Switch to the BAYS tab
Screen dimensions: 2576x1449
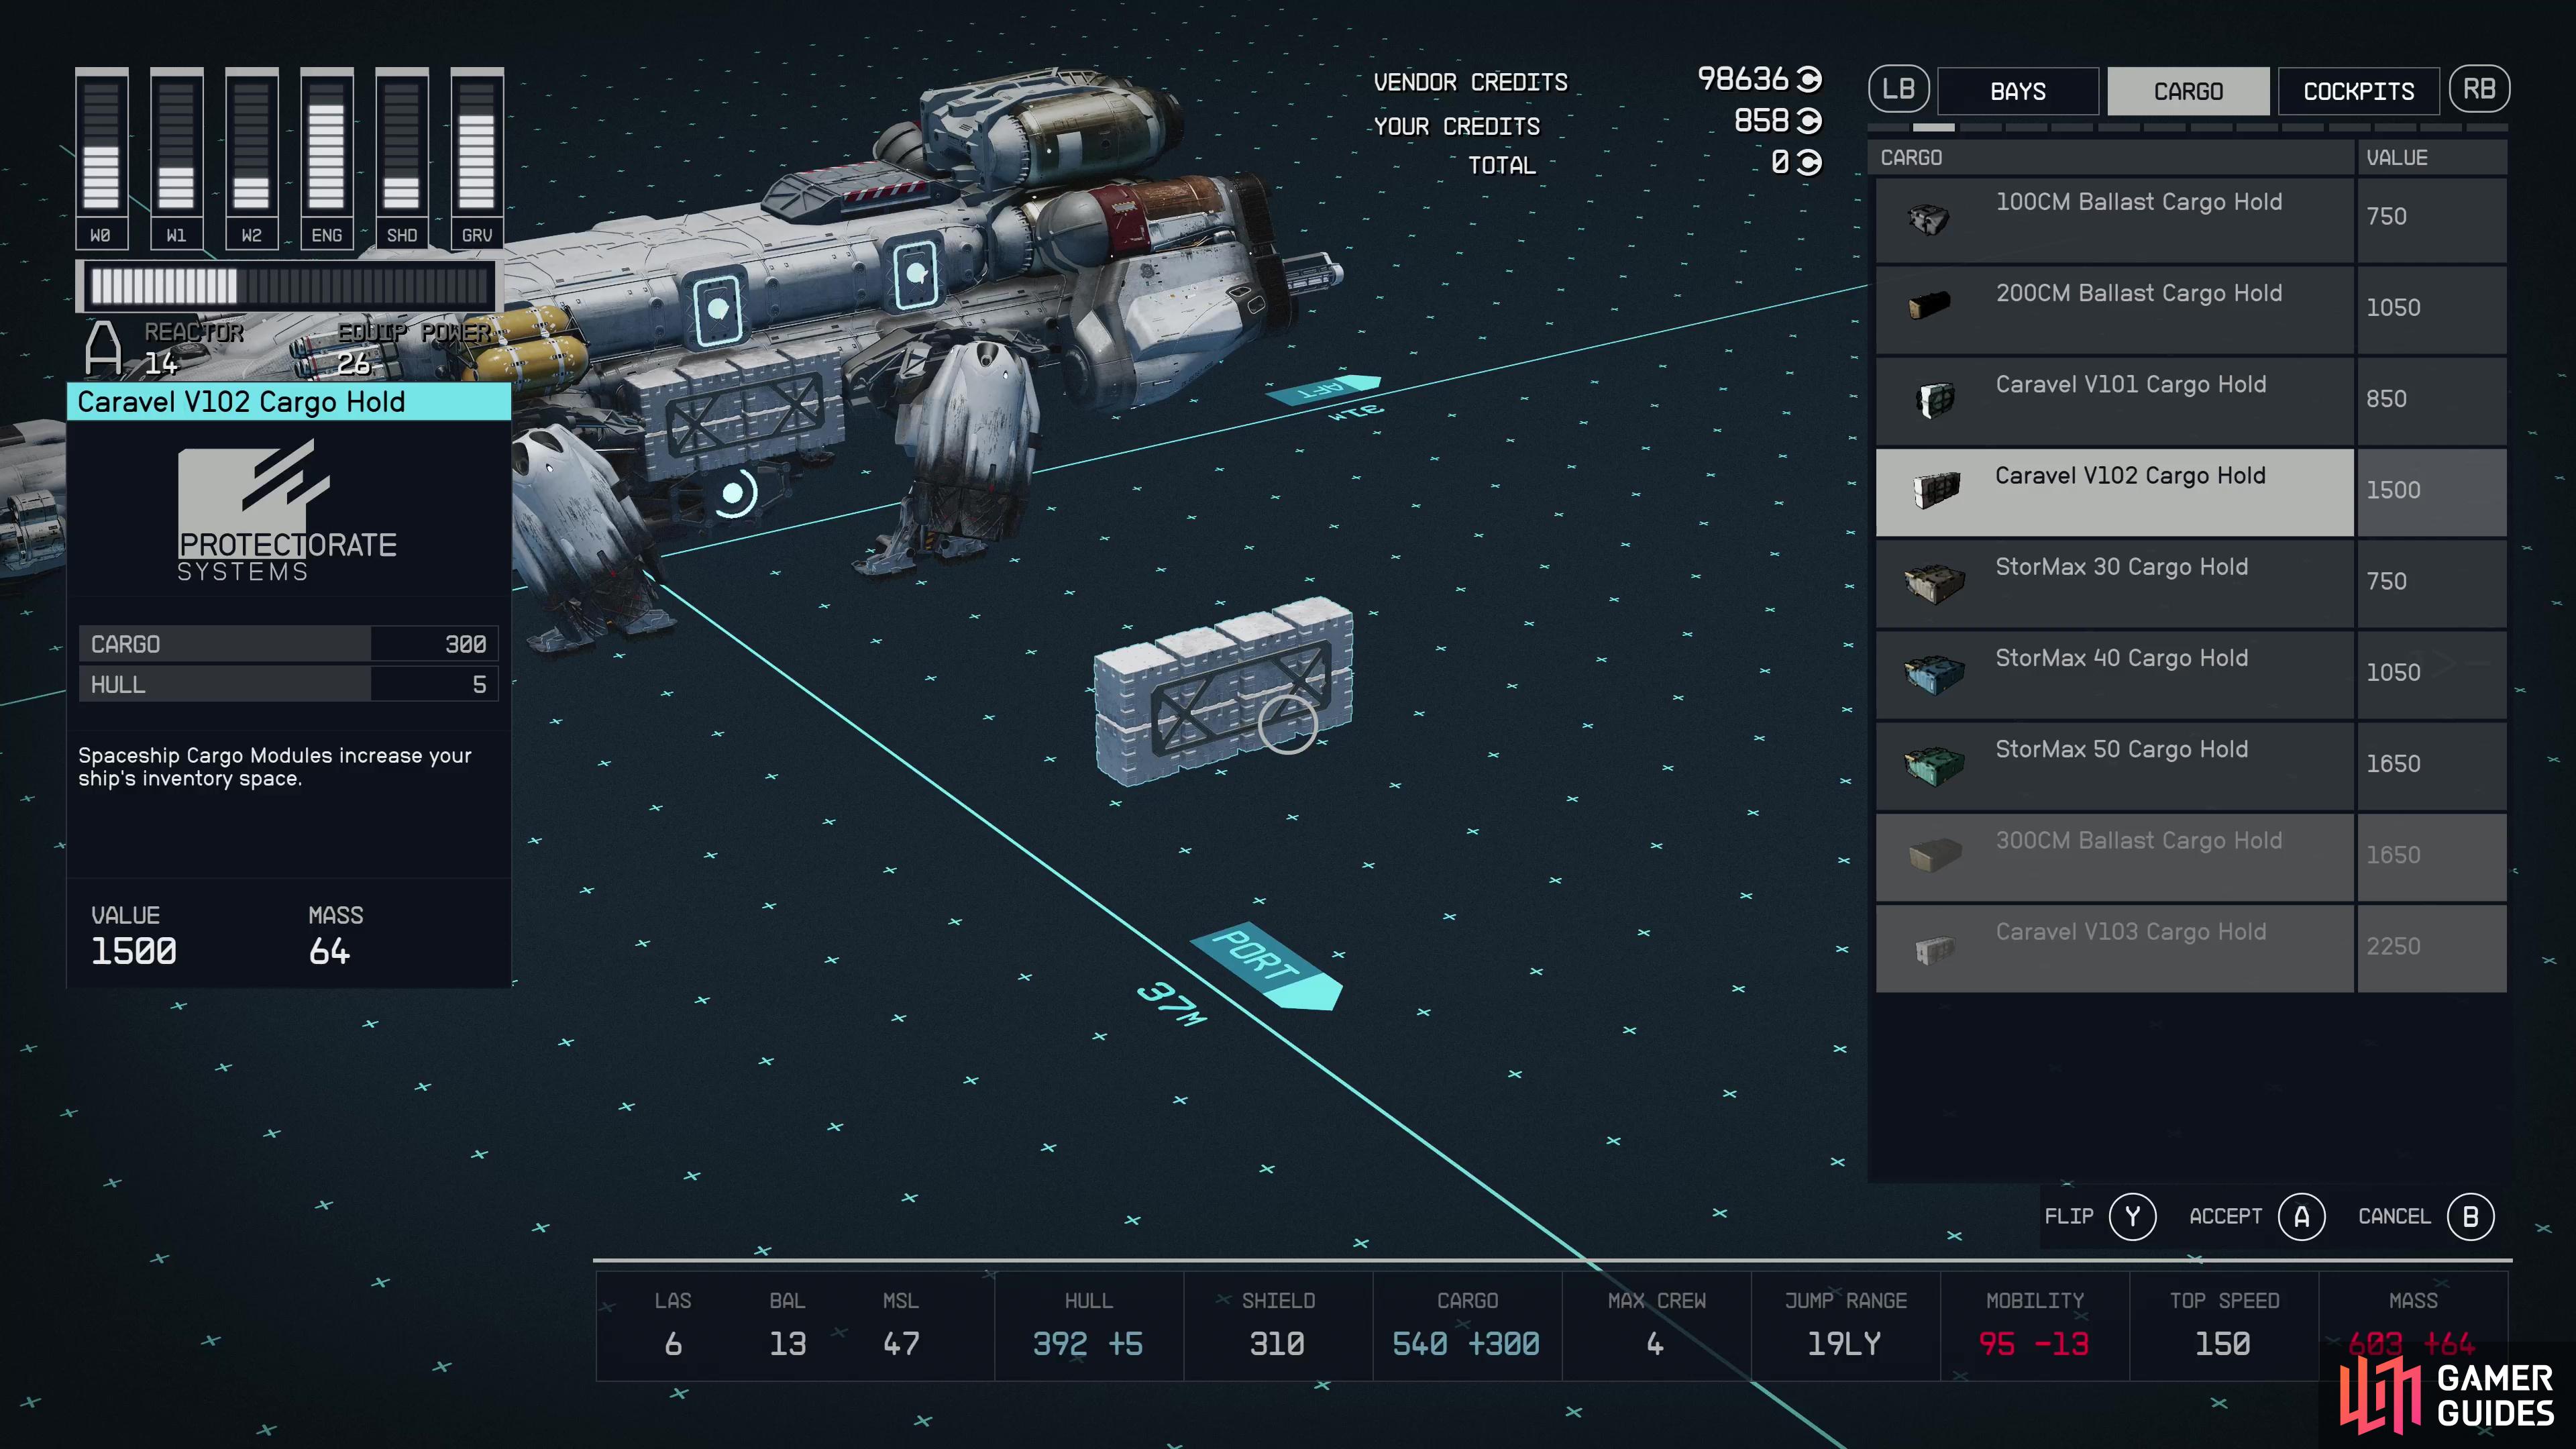tap(2017, 91)
